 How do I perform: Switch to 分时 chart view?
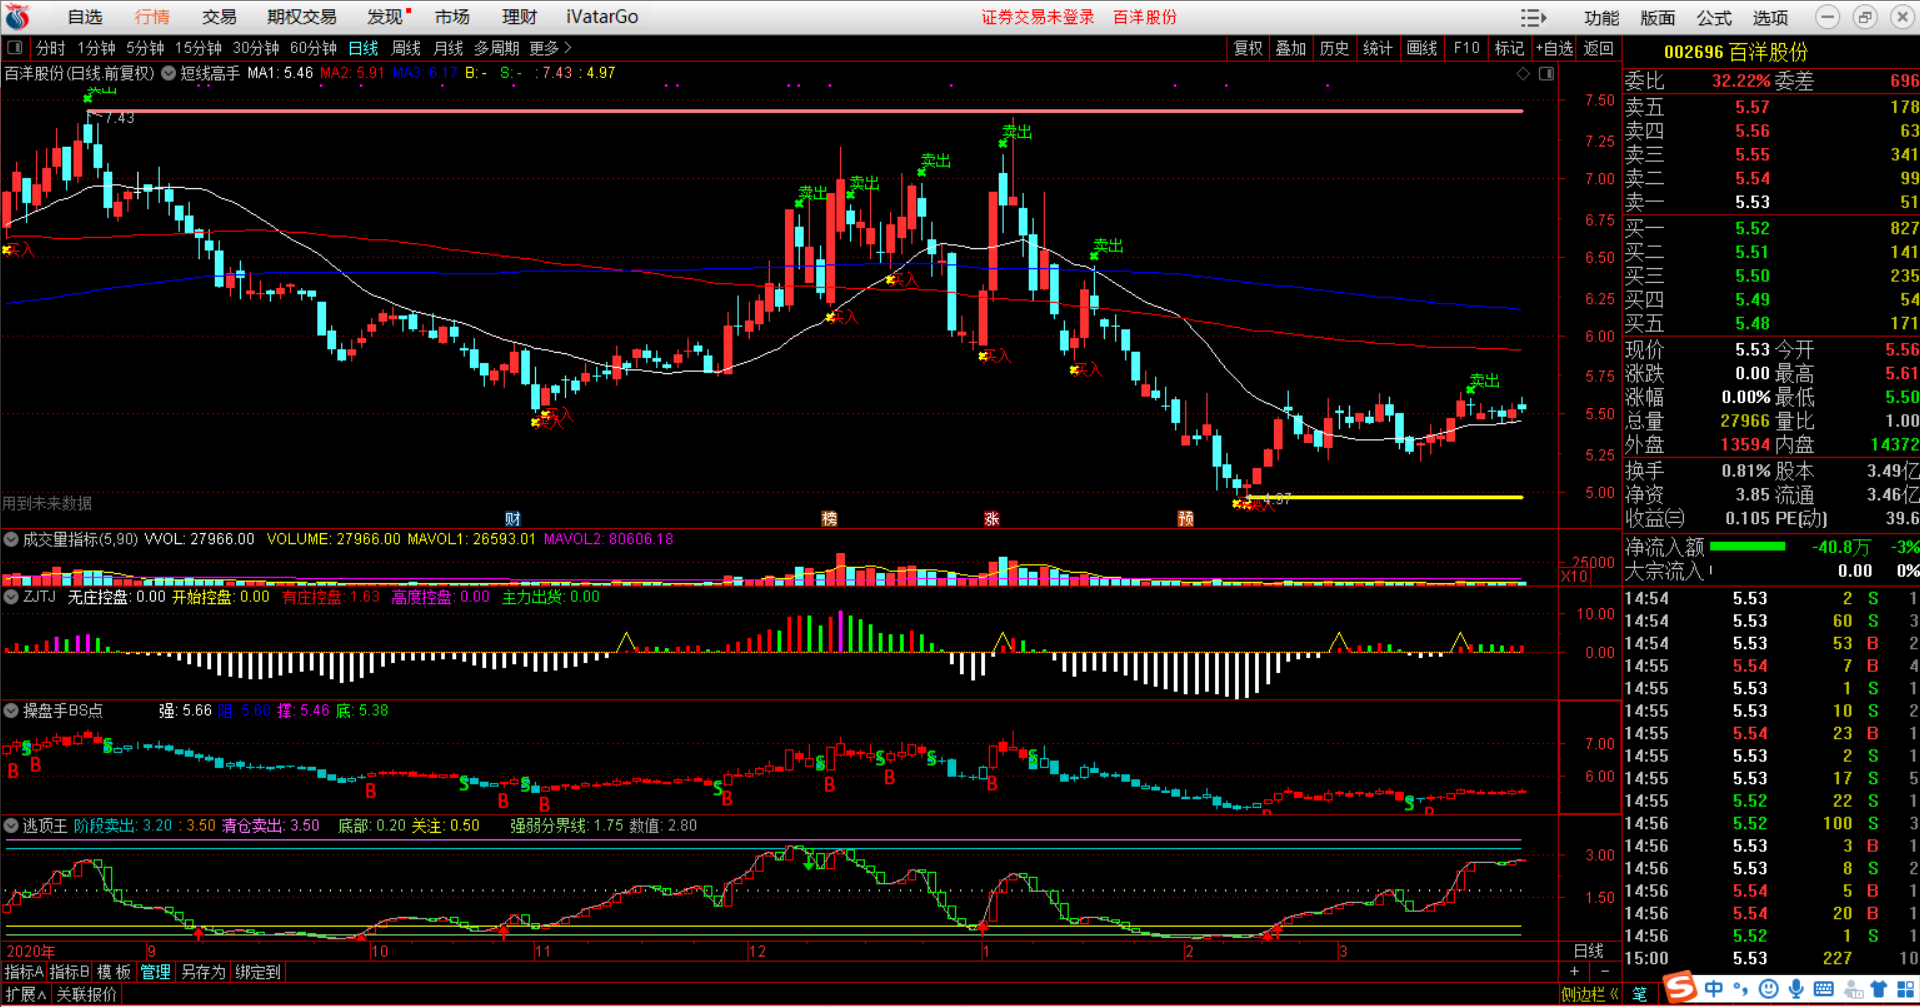pyautogui.click(x=50, y=48)
